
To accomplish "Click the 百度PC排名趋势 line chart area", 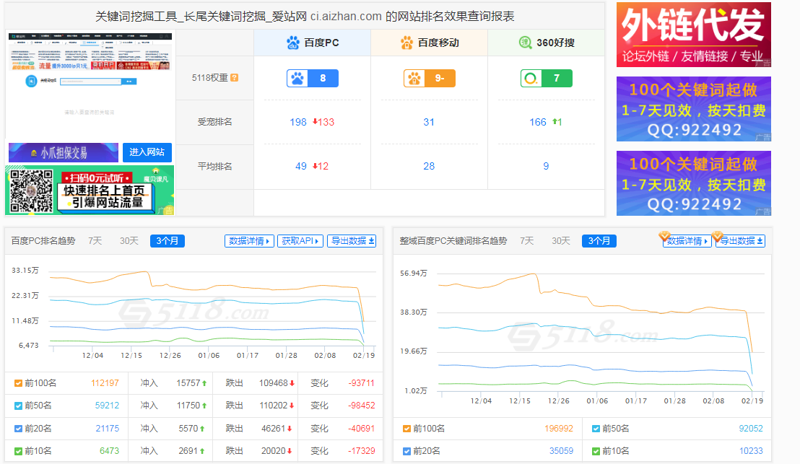I will tap(194, 312).
